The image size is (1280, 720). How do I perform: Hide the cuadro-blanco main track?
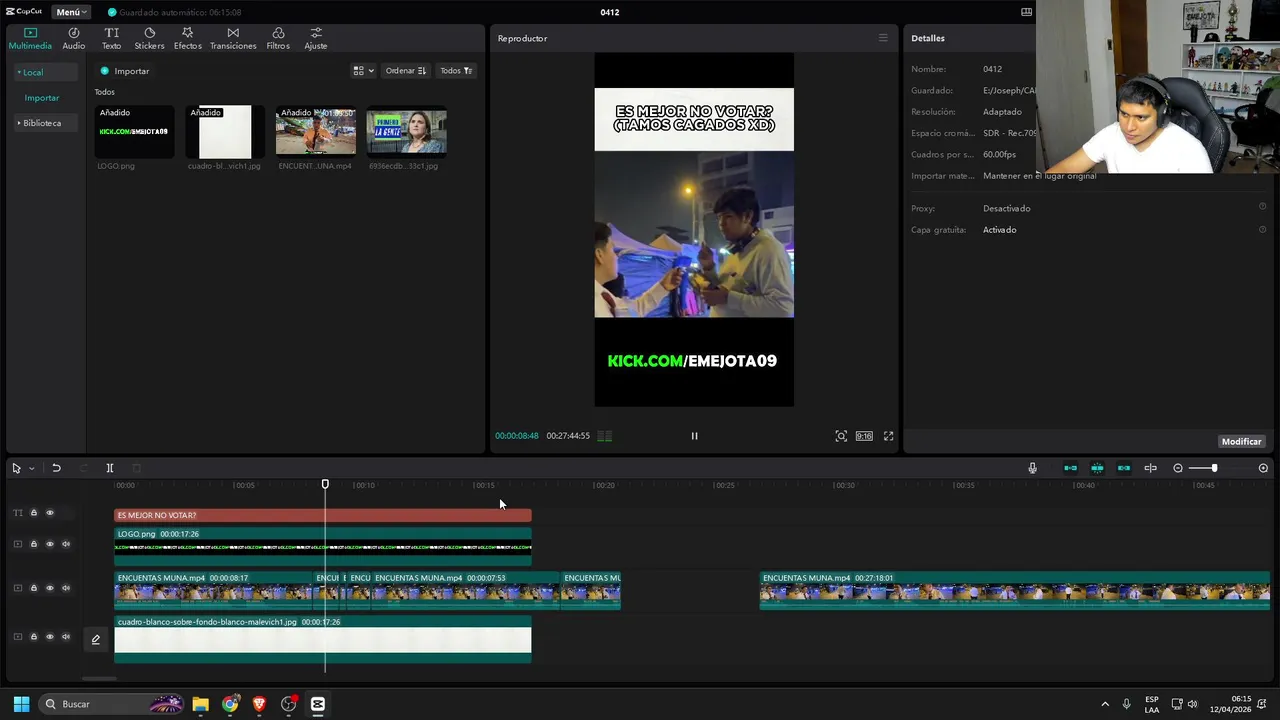pyautogui.click(x=50, y=637)
